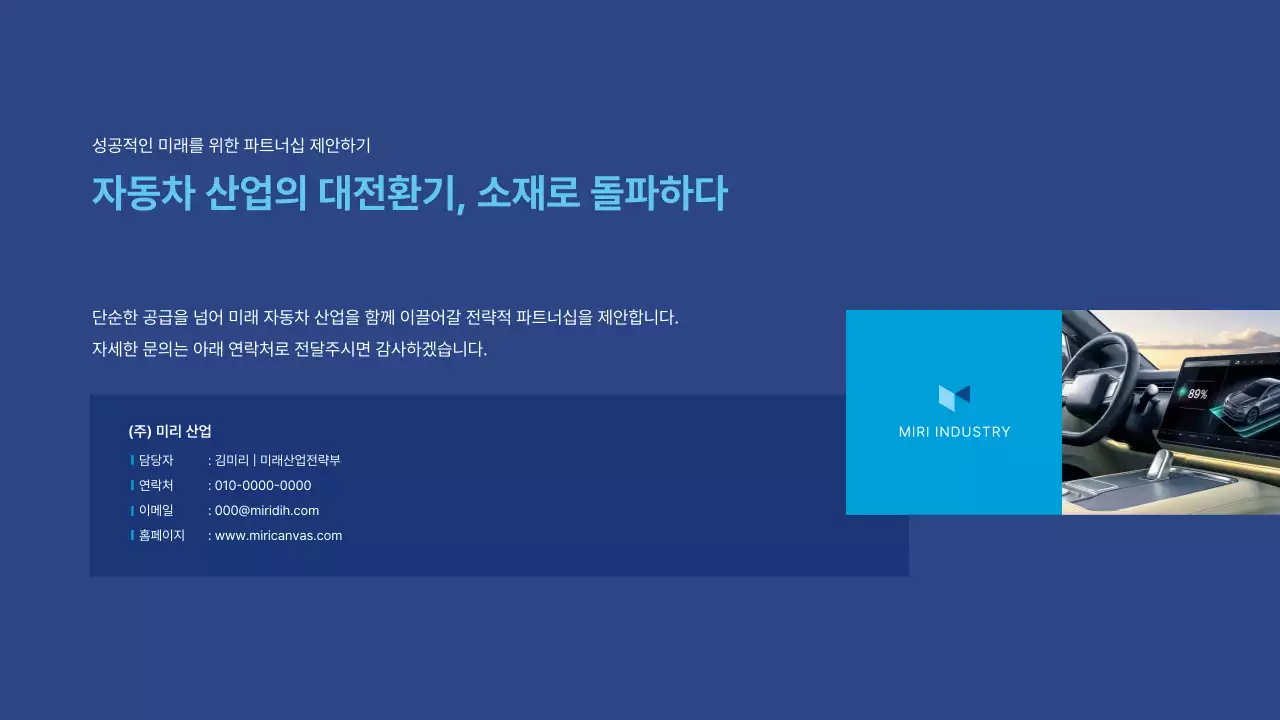Click the 89% charge progress display
This screenshot has width=1280, height=720.
point(1195,393)
